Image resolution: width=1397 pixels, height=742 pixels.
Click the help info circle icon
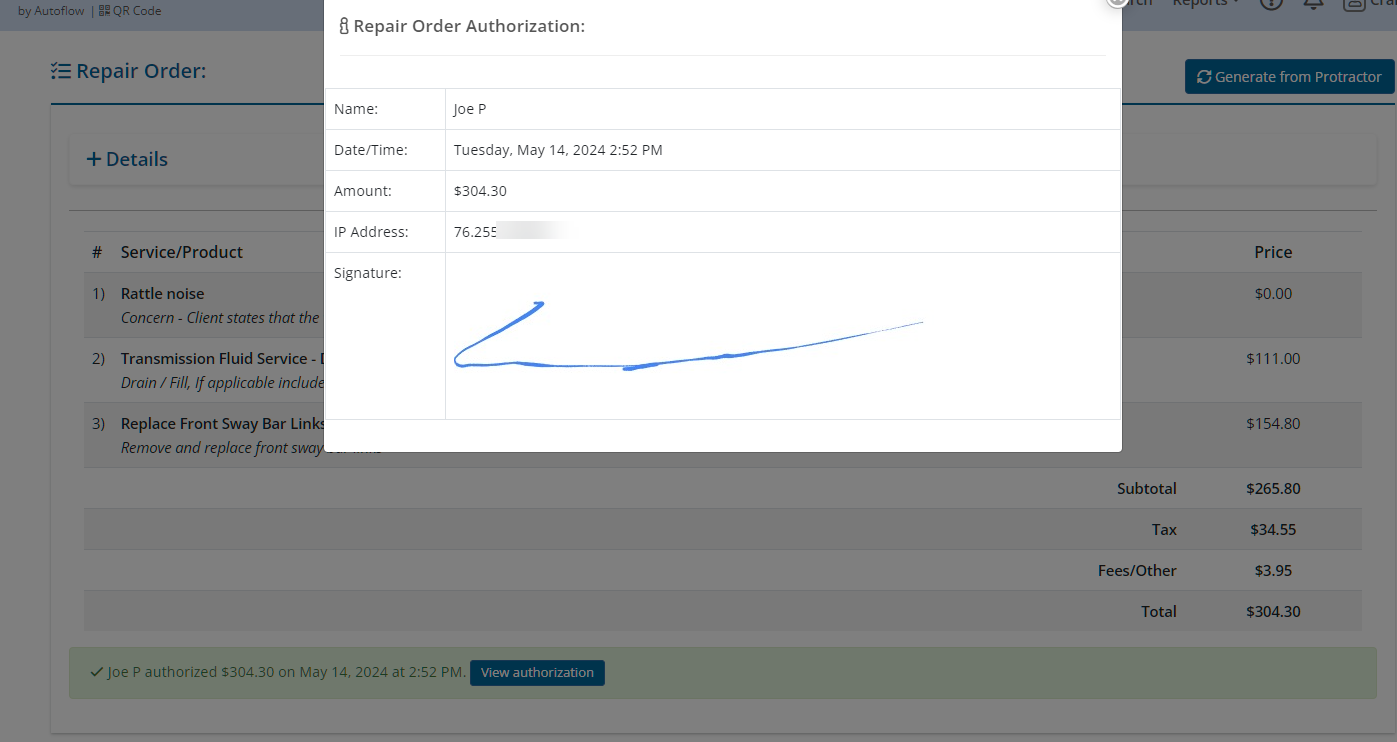click(1271, 3)
